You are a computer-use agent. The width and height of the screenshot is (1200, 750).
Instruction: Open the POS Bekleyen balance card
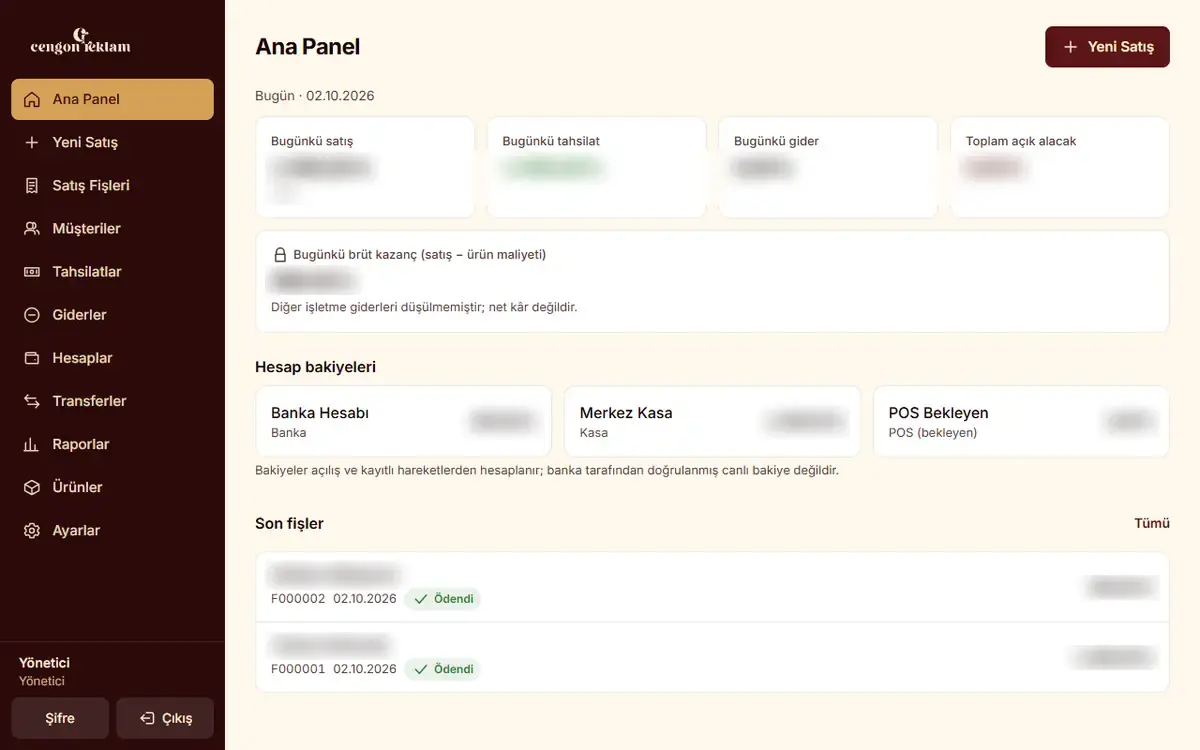coord(1021,422)
